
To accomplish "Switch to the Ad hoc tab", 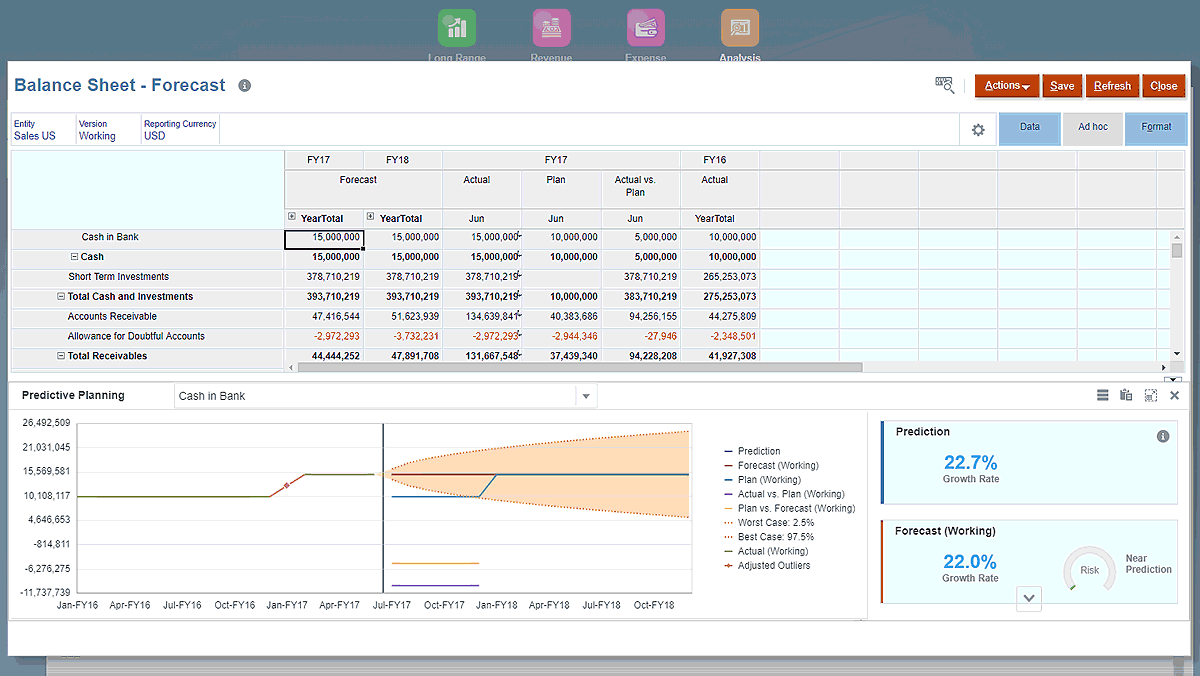I will coord(1092,128).
